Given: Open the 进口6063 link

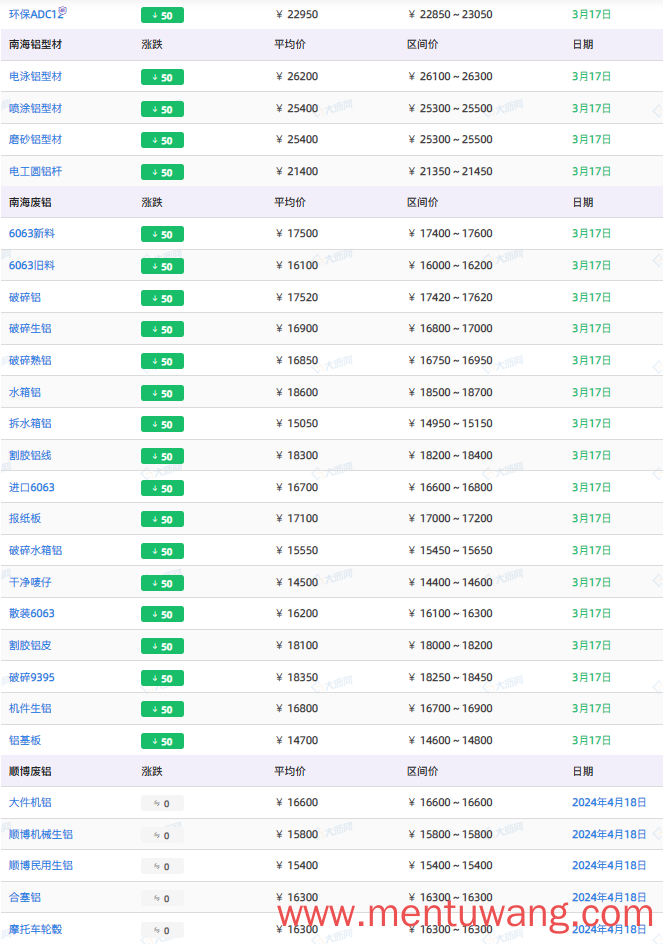Looking at the screenshot, I should click(32, 488).
